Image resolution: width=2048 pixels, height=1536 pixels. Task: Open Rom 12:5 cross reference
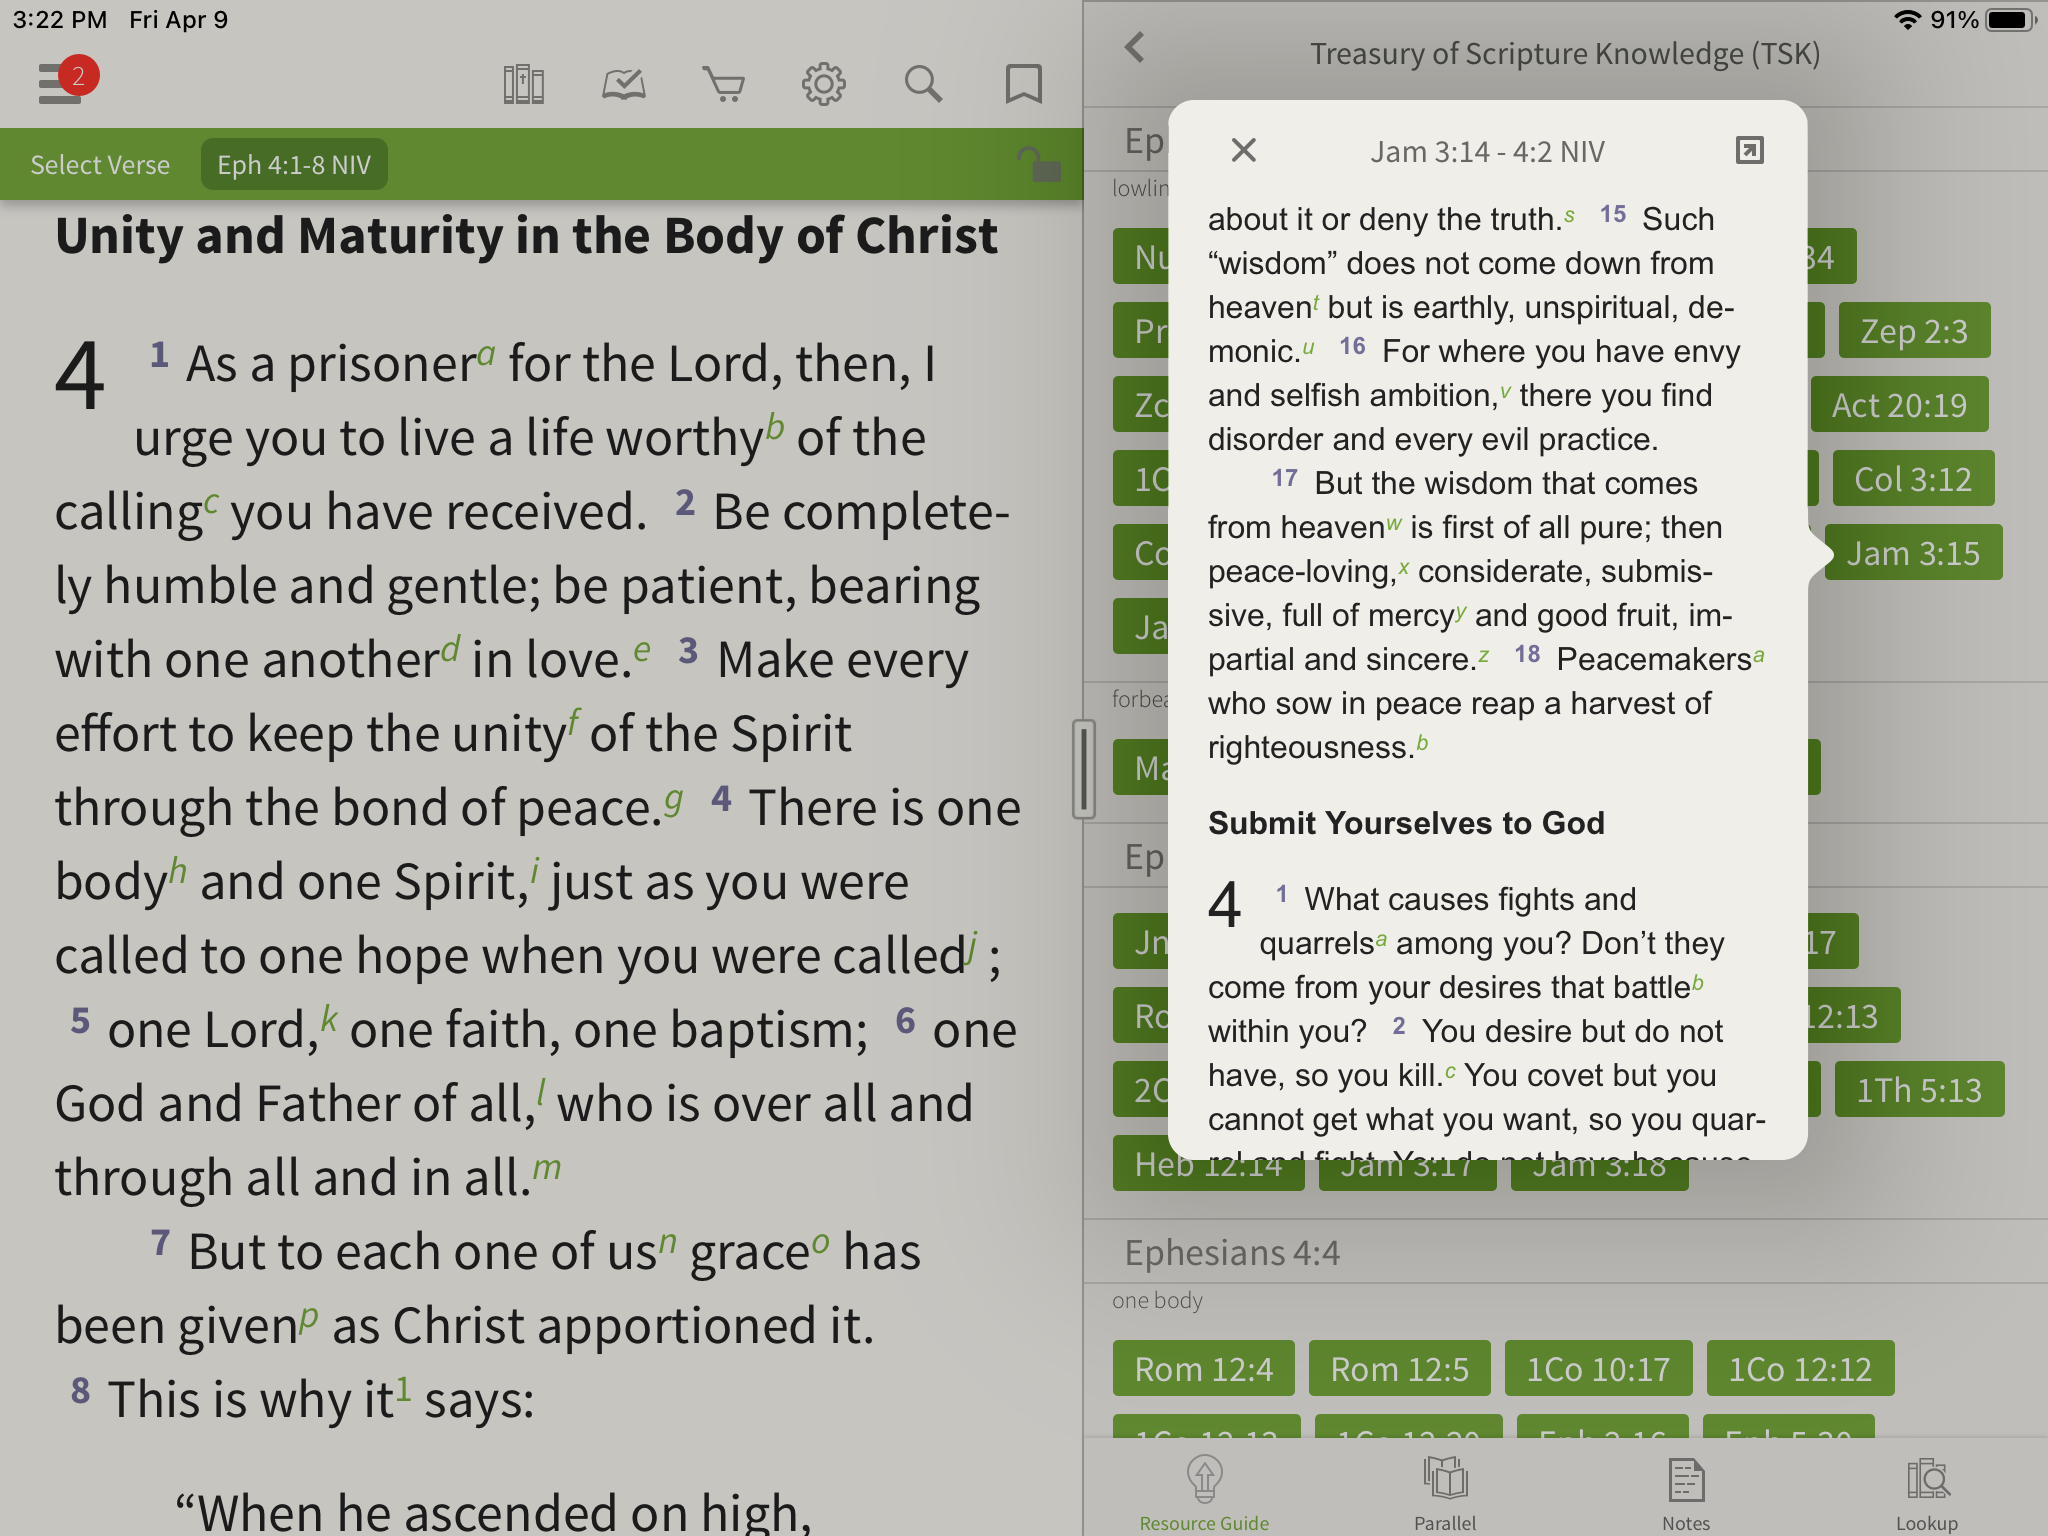[x=1400, y=1369]
